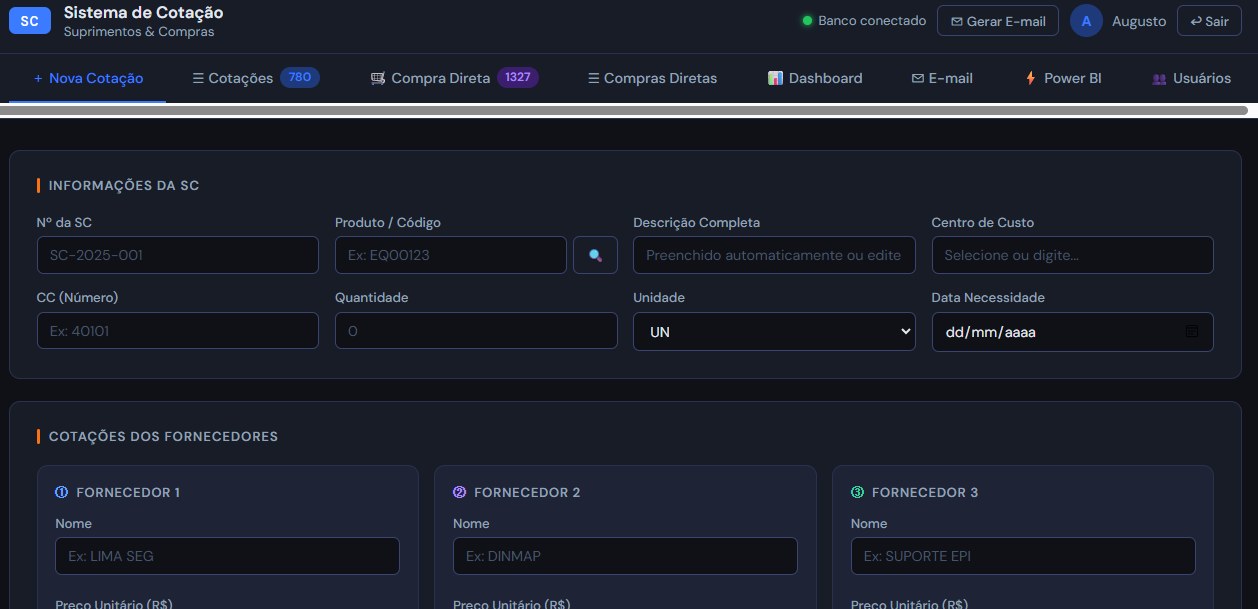The height and width of the screenshot is (609, 1258).
Task: Click the Suprimentos & Compras subtitle
Action: [x=139, y=32]
